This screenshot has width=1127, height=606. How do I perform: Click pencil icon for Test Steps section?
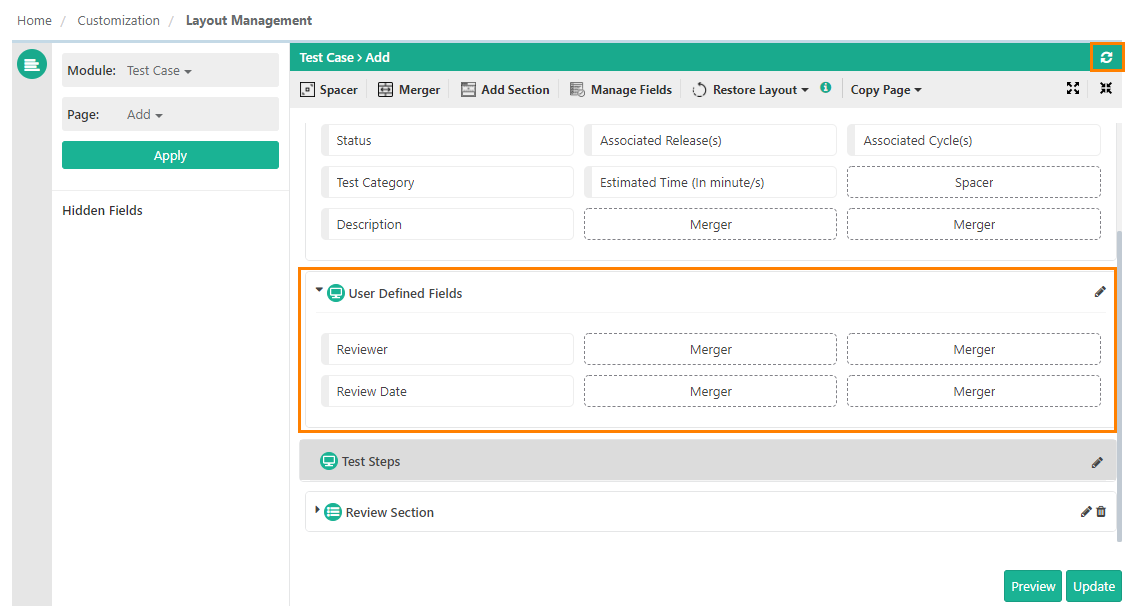[1097, 462]
